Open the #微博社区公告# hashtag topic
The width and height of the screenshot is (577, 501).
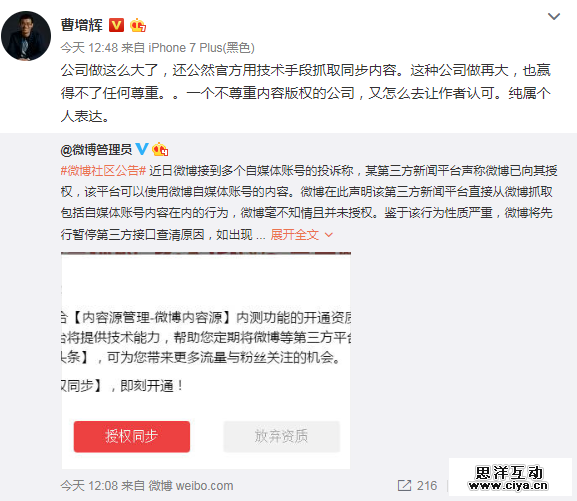point(103,170)
